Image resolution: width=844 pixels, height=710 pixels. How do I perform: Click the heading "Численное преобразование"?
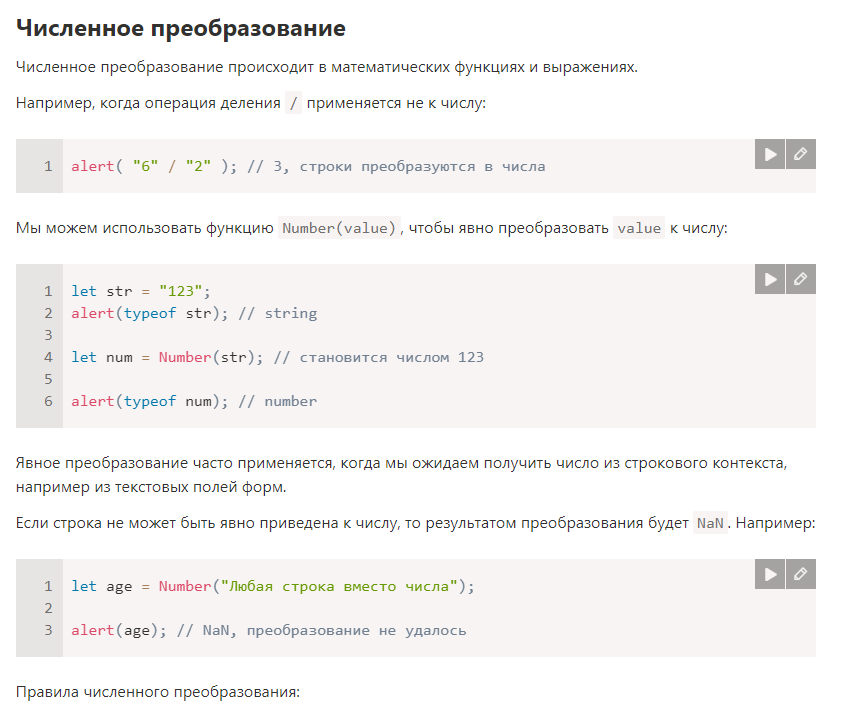tap(181, 28)
